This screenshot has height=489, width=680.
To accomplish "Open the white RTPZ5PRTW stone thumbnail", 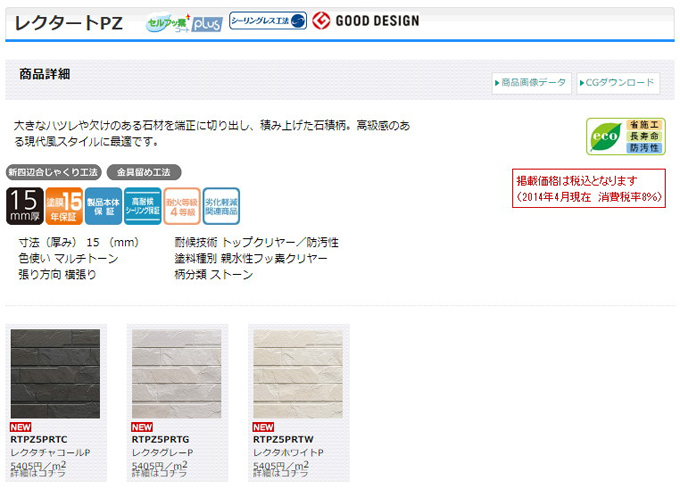I will pyautogui.click(x=298, y=374).
